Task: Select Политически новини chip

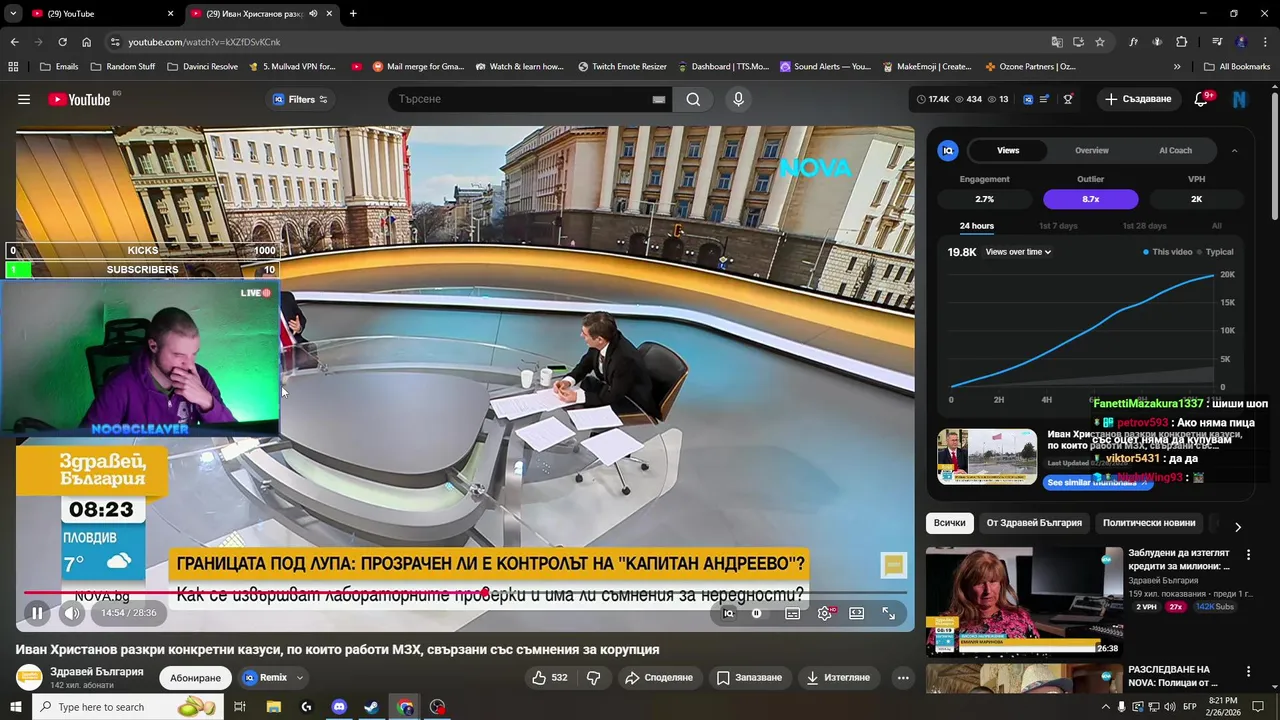Action: (1149, 523)
